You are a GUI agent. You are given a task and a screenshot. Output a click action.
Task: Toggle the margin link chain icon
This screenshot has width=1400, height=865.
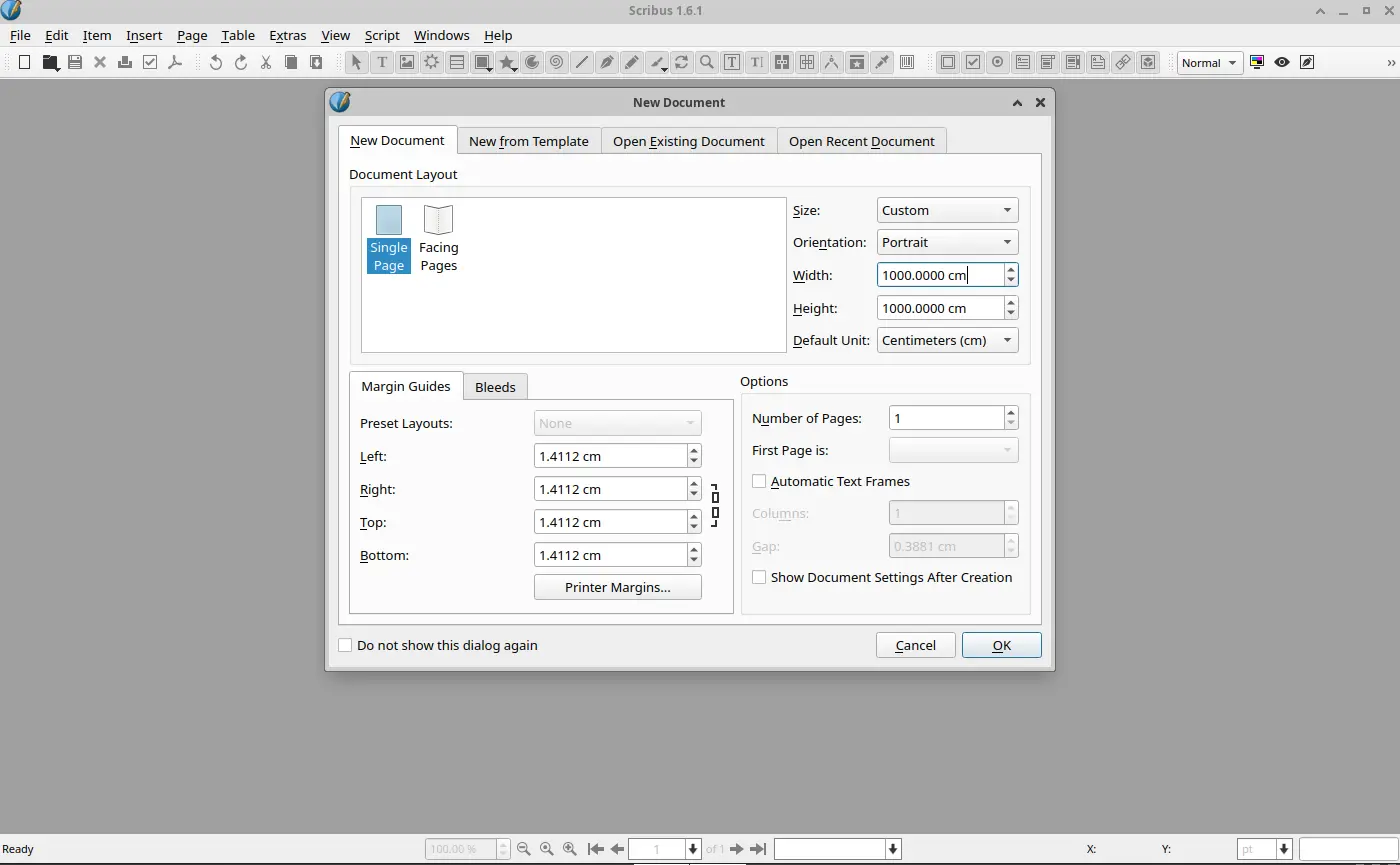click(715, 506)
